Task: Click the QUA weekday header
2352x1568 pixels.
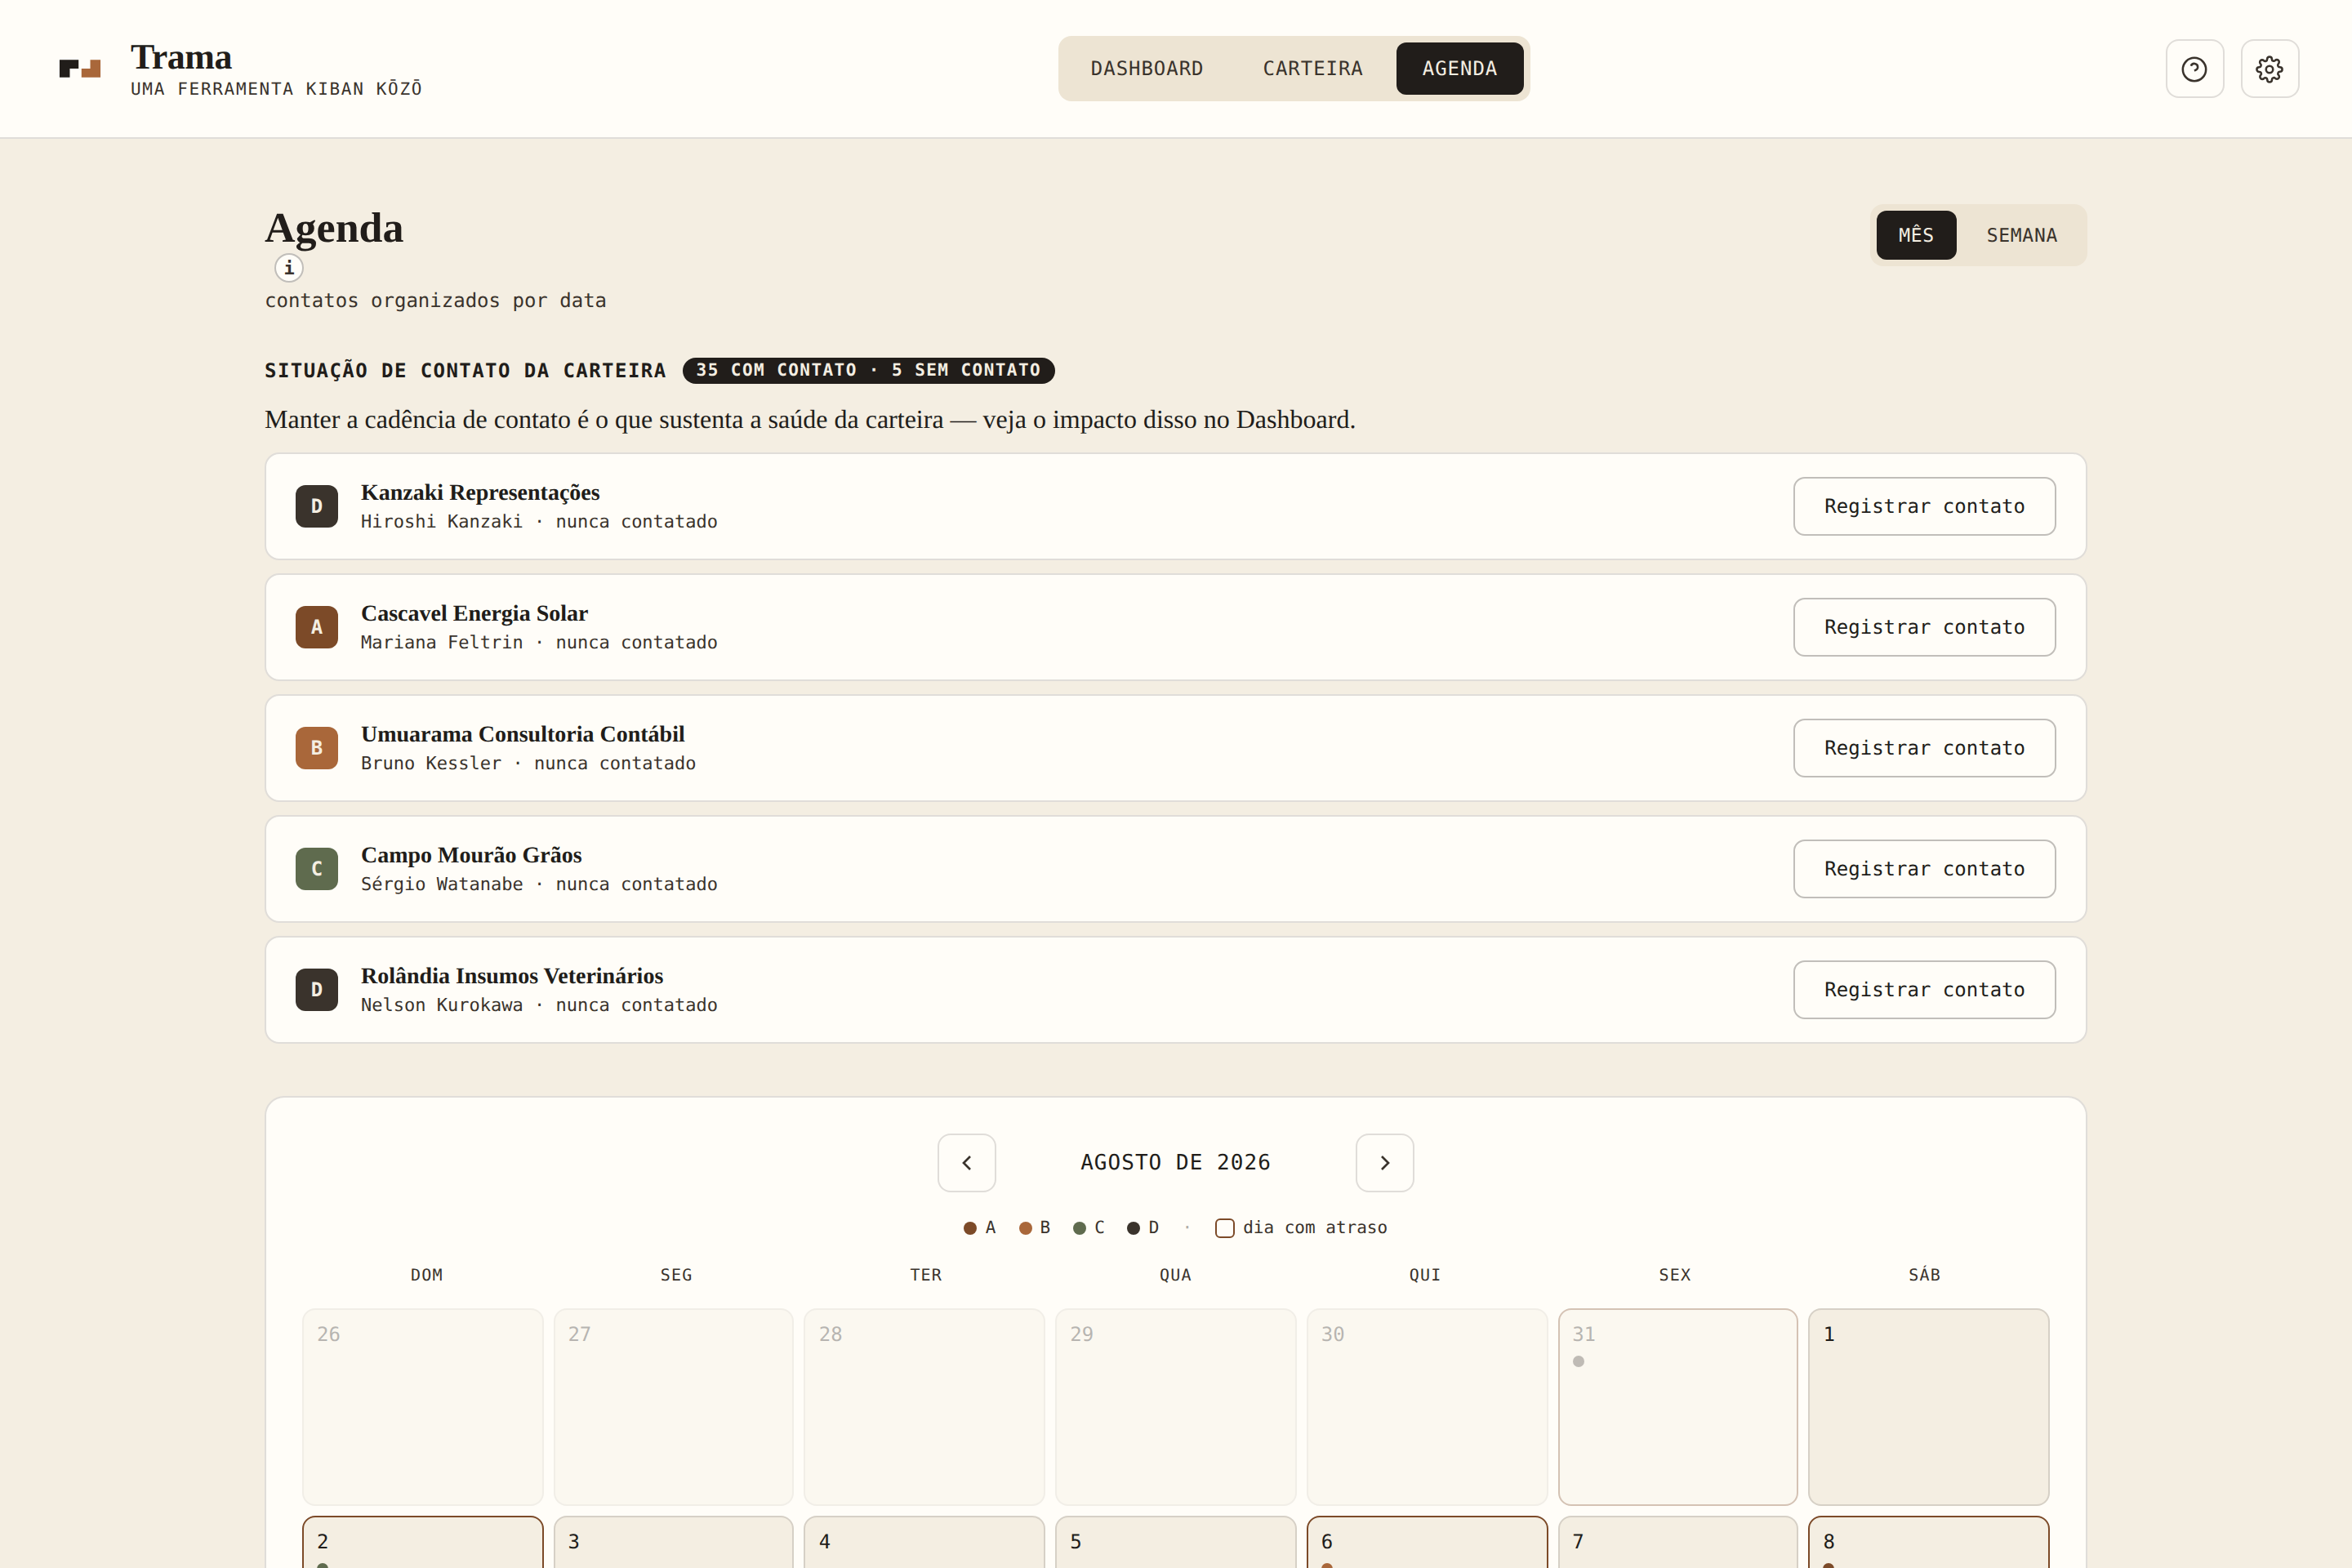Action: (1175, 1275)
